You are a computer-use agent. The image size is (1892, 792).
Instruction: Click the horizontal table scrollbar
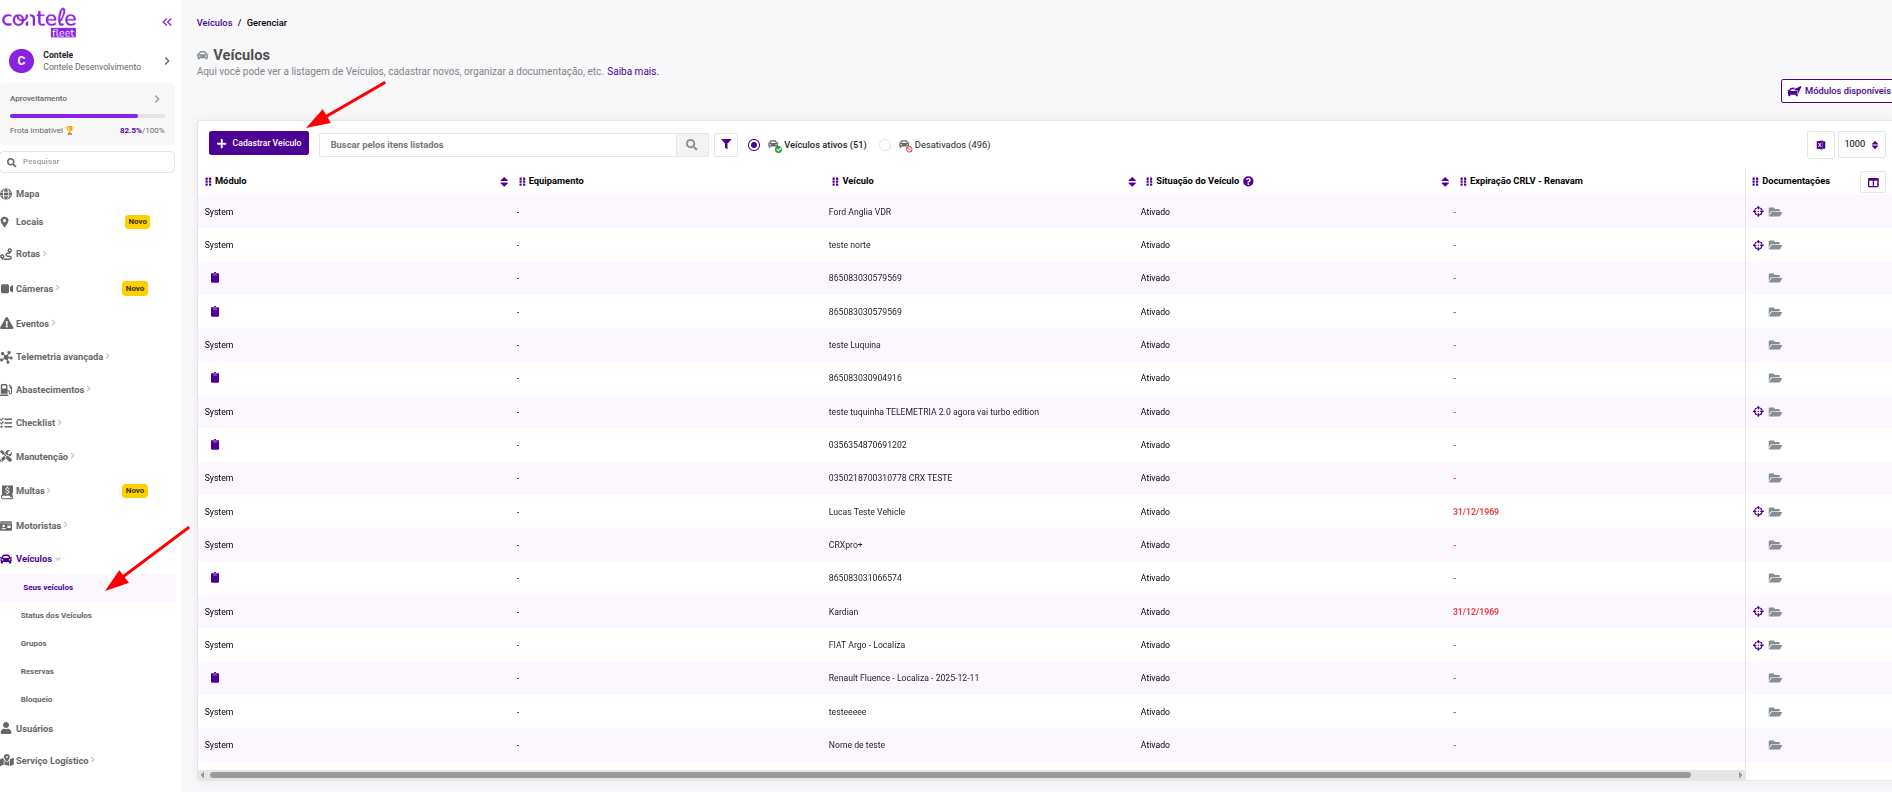950,775
